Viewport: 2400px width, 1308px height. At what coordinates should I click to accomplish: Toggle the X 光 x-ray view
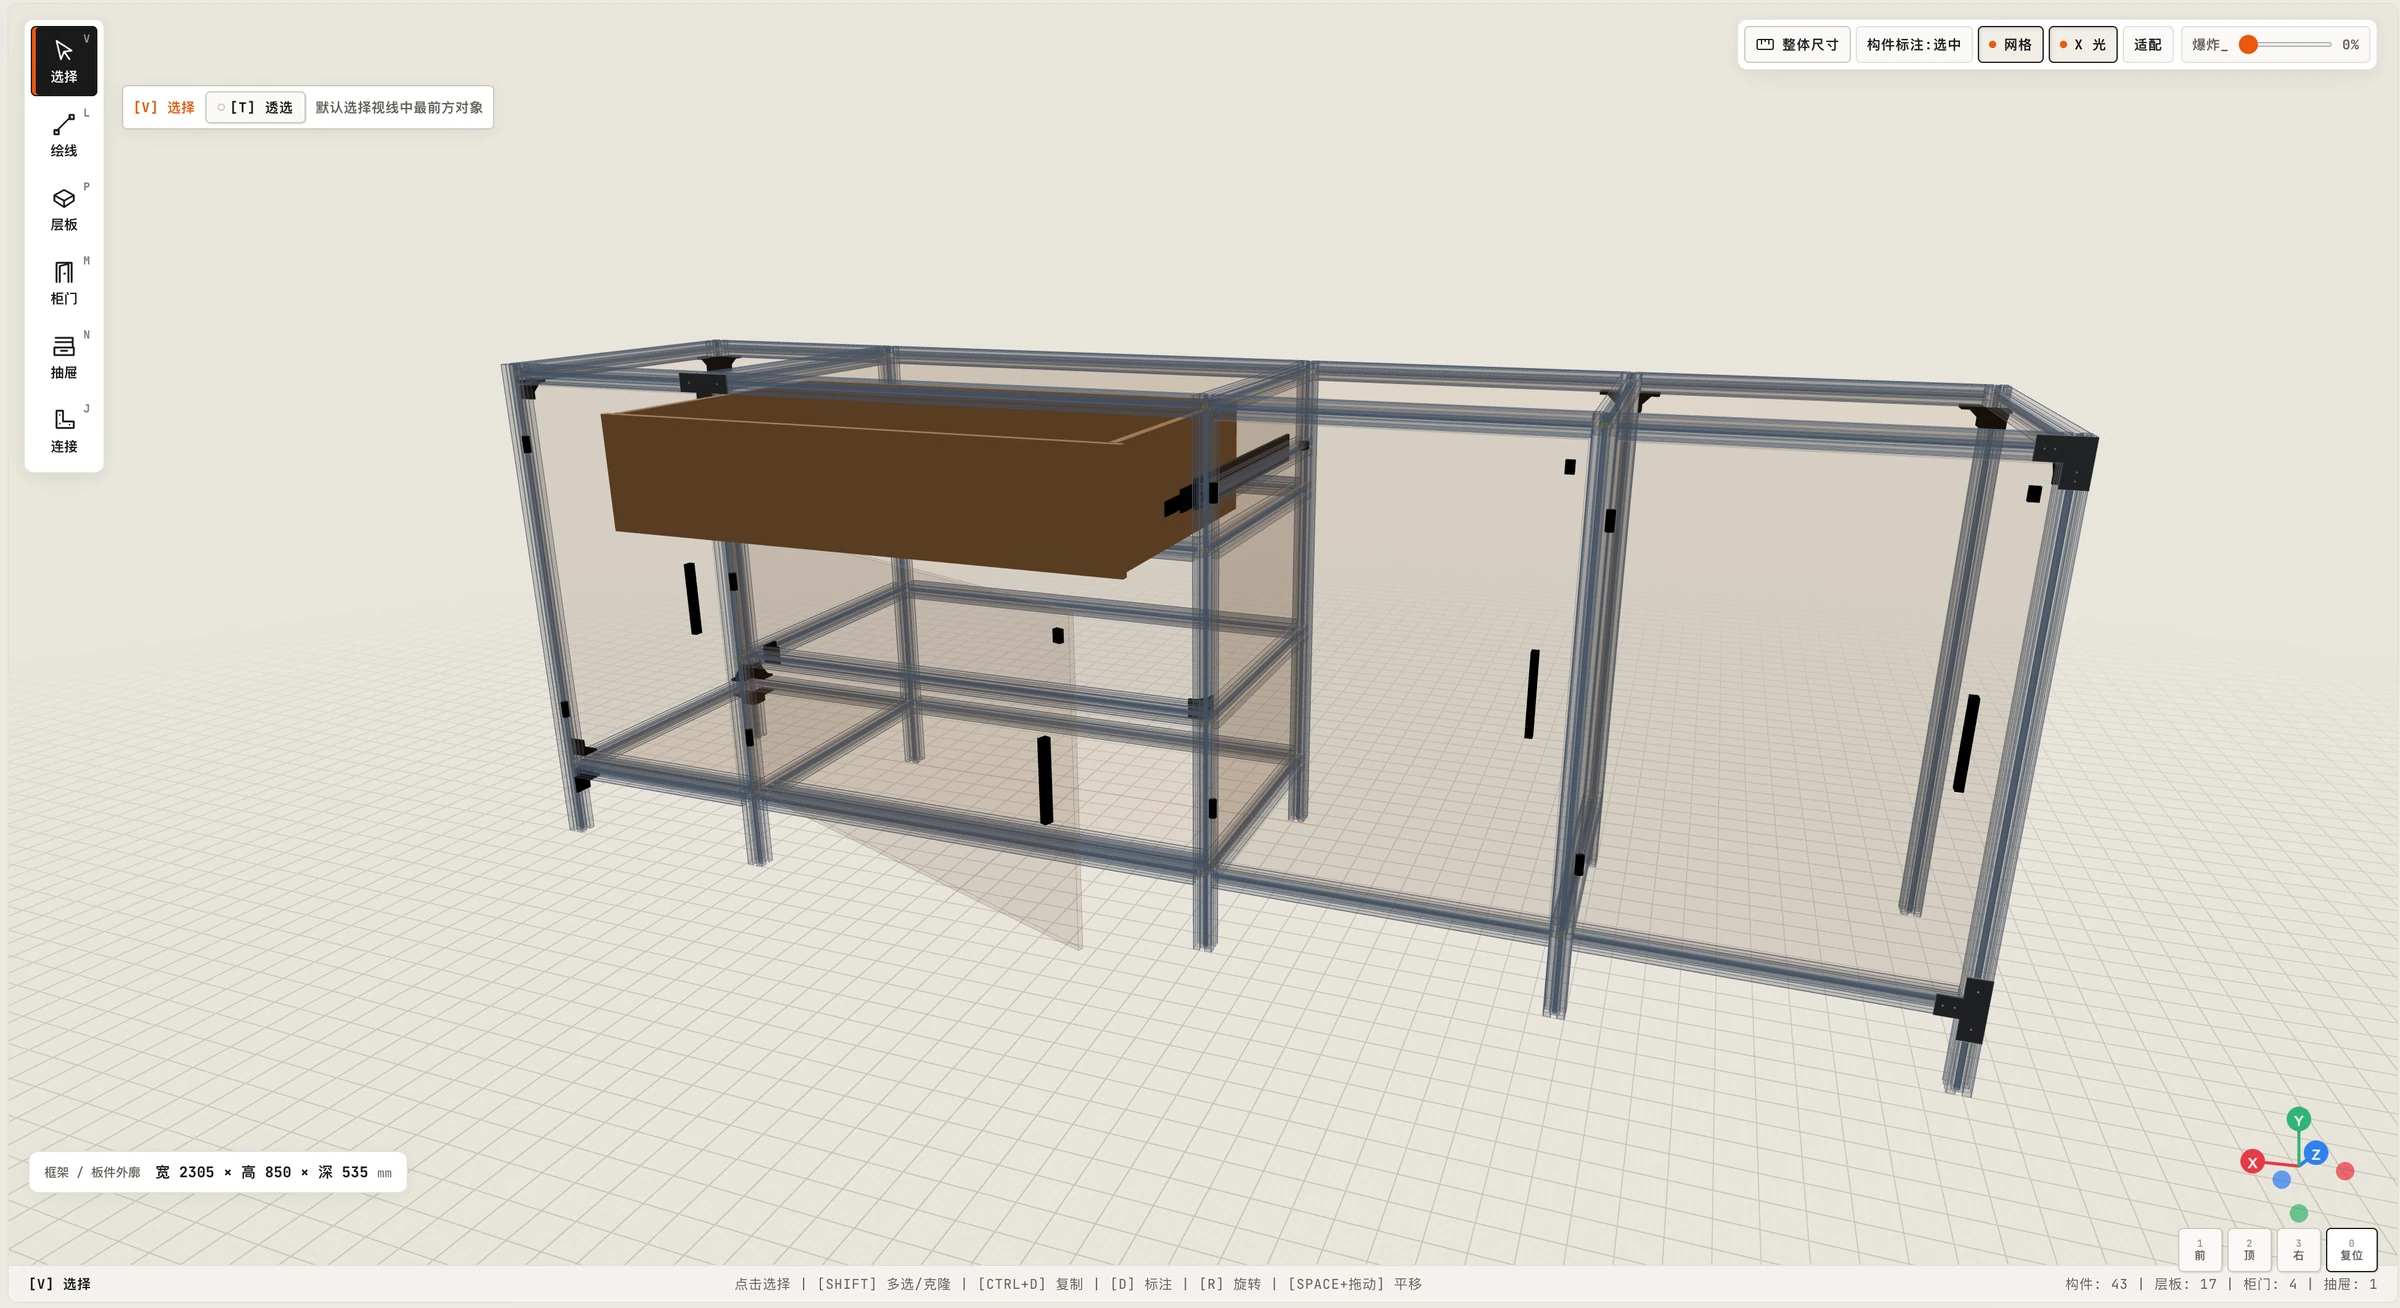click(2083, 44)
